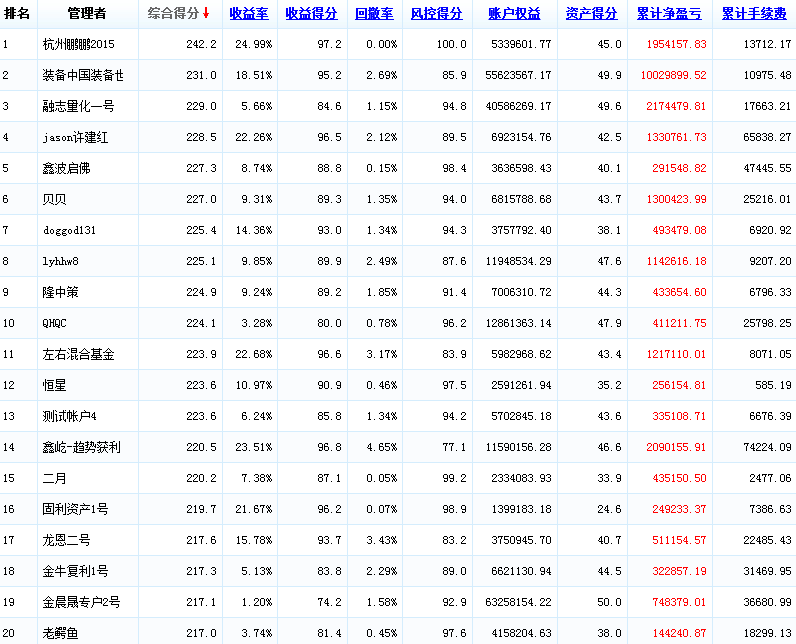
Task: Click account equity 63258154.22
Action: point(518,602)
